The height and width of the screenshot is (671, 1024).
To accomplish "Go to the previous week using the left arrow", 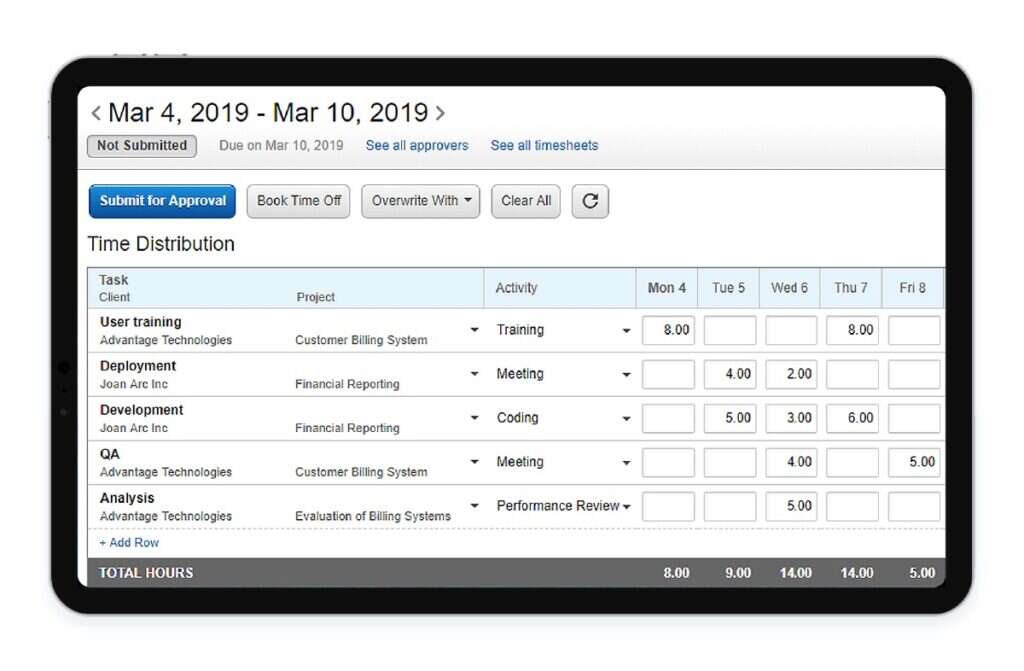I will (x=95, y=112).
